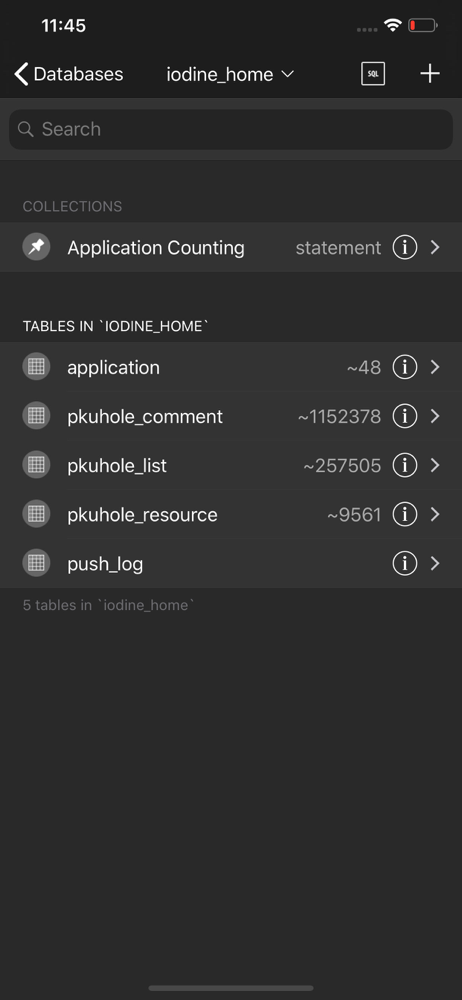Image resolution: width=462 pixels, height=1000 pixels.
Task: Go back to Databases
Action: pyautogui.click(x=69, y=74)
